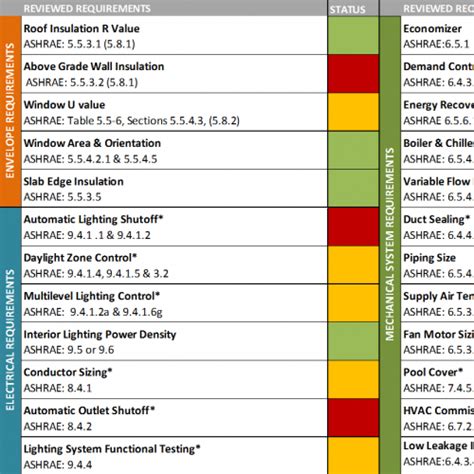Click green status cell for Interior Lighting Power Density
This screenshot has width=474, height=474.
coord(353,342)
